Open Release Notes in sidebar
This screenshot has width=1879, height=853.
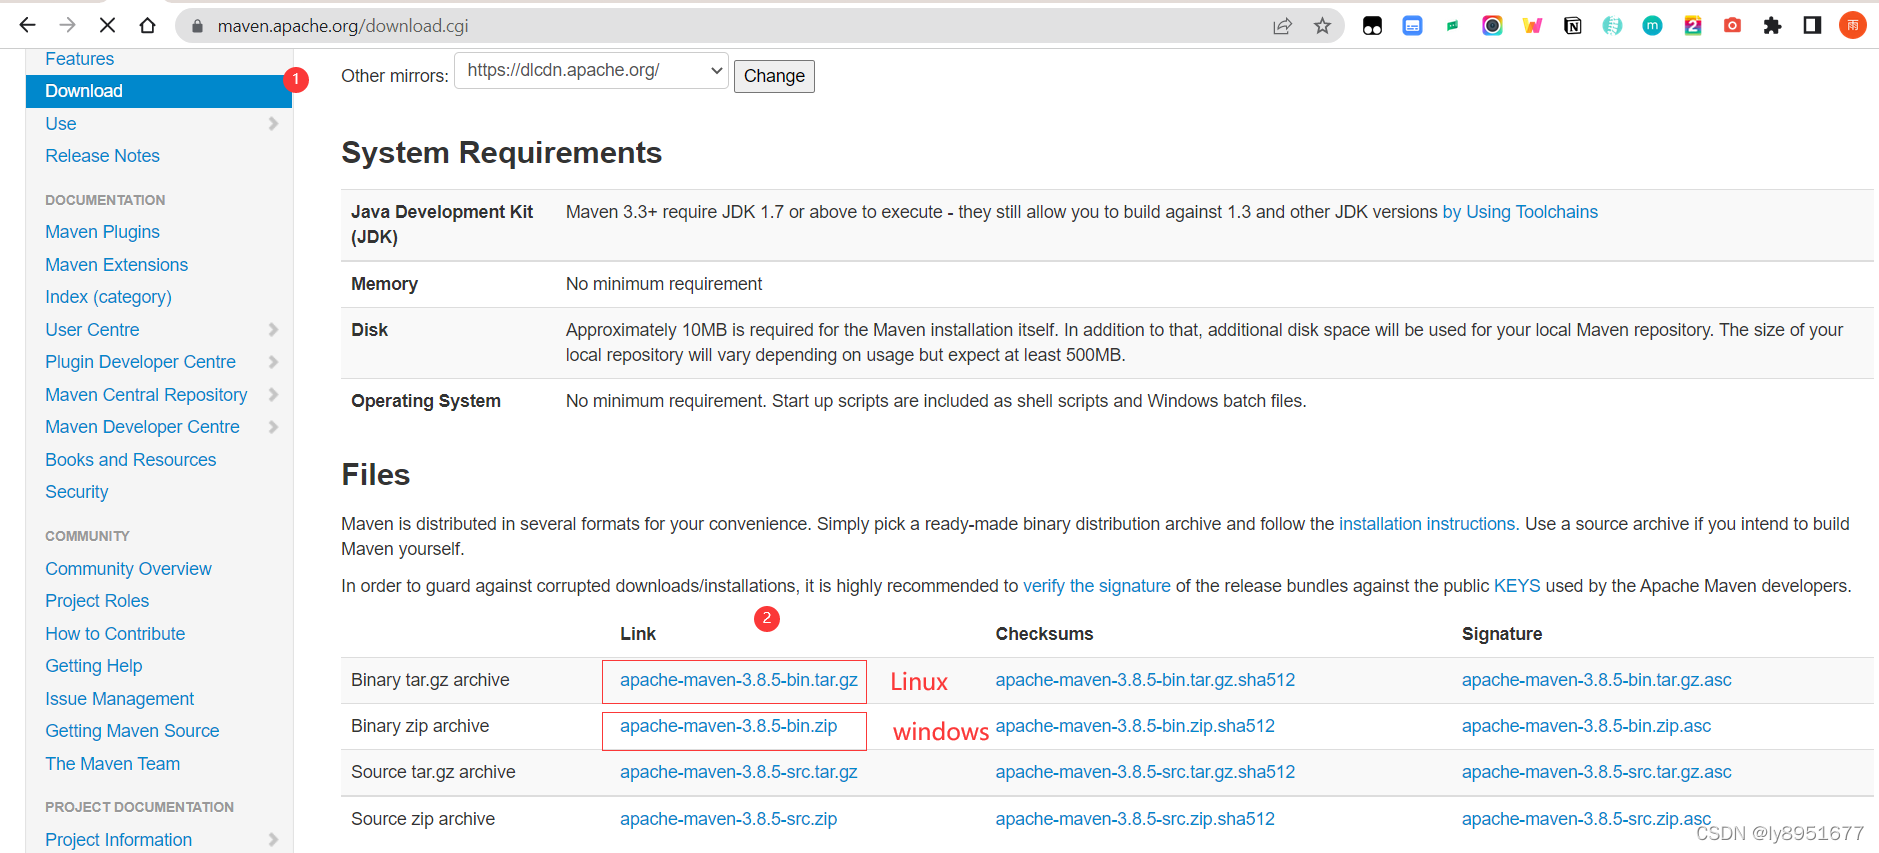[x=102, y=156]
